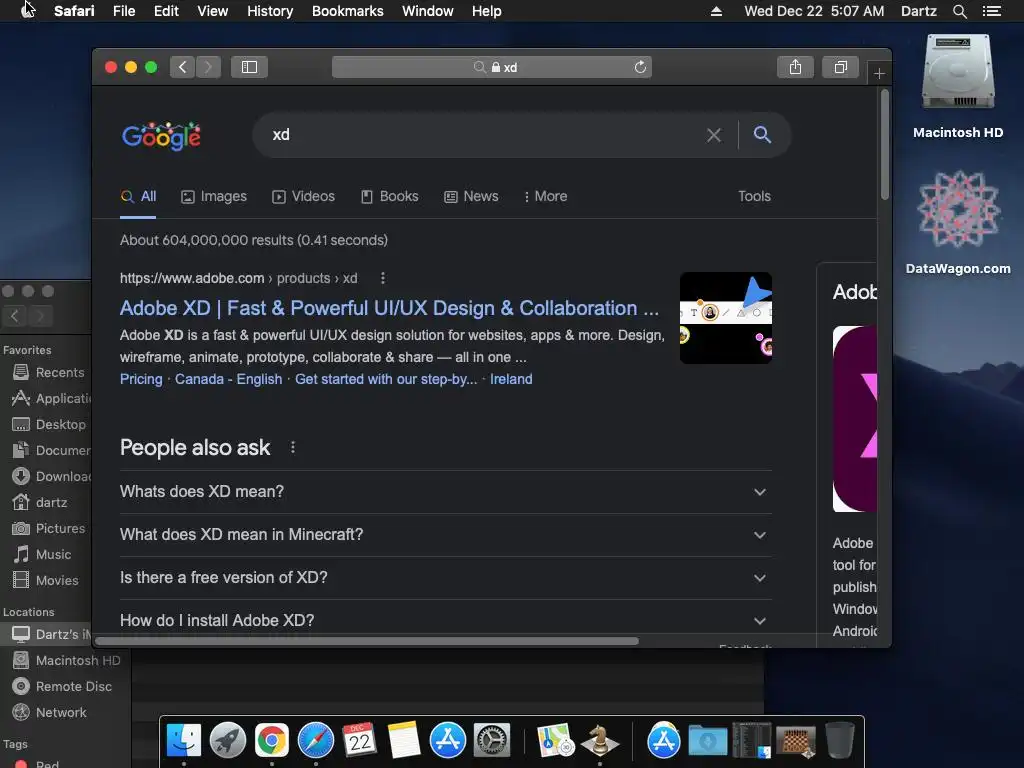Expand 'Whats does XD mean?' question
The image size is (1024, 768).
(x=445, y=492)
